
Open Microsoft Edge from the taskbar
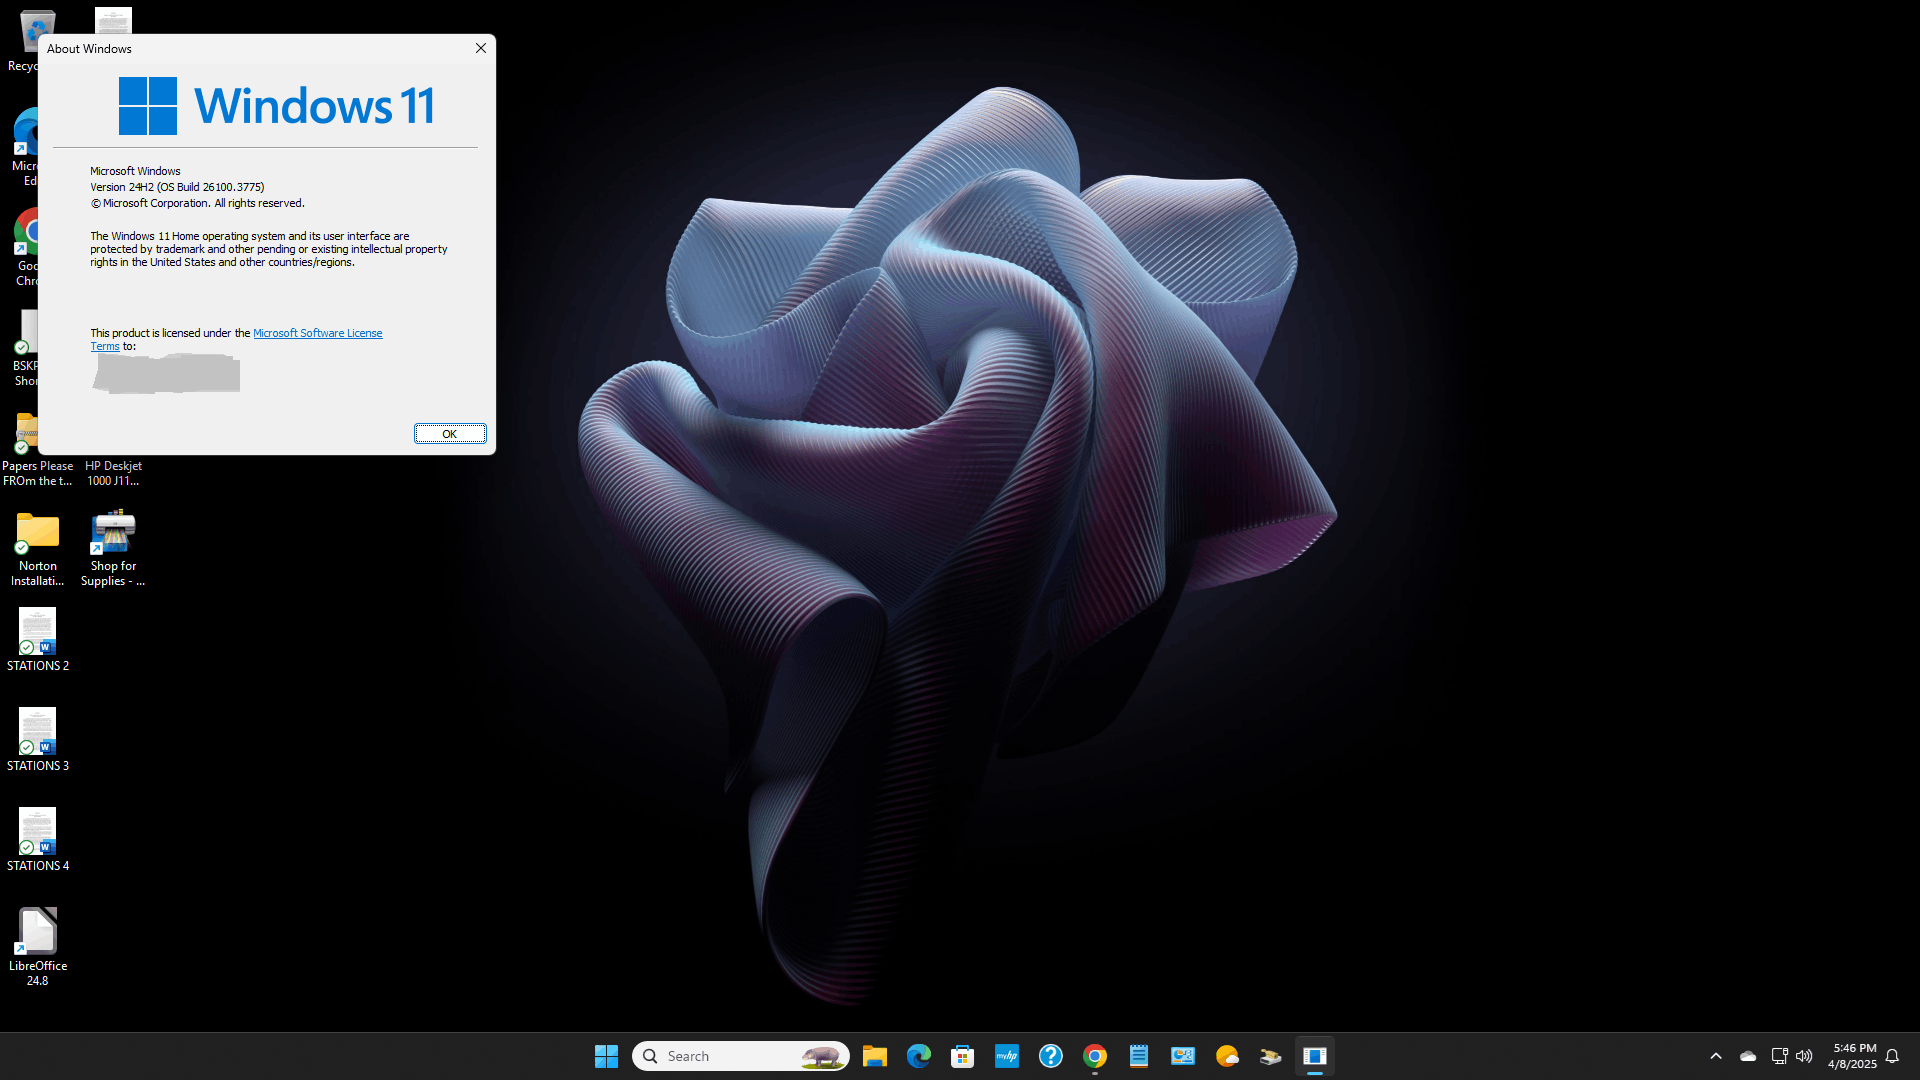pyautogui.click(x=919, y=1056)
